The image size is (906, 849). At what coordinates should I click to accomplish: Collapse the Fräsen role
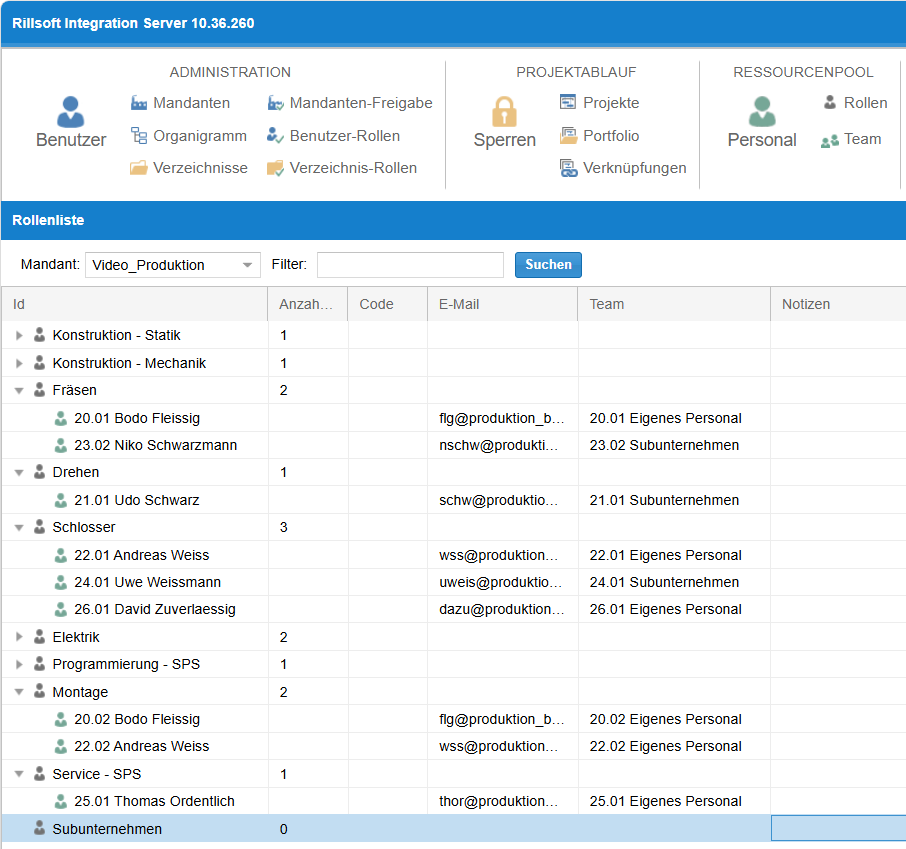pos(19,391)
